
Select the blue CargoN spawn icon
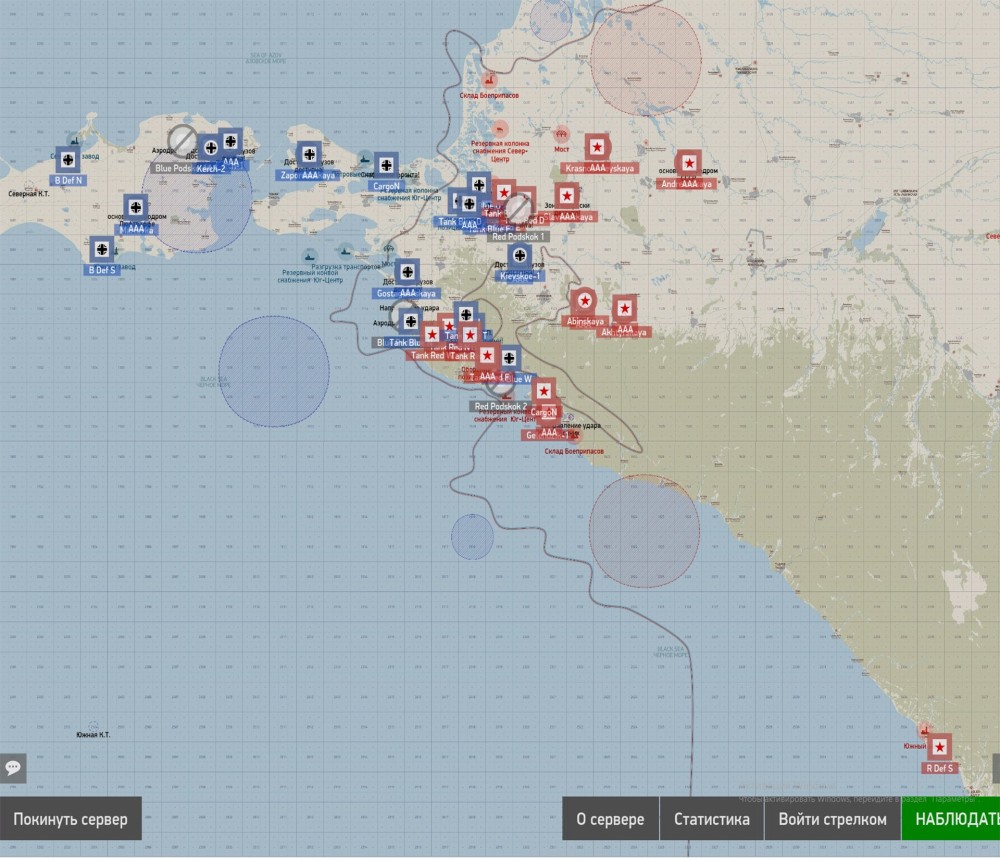(x=386, y=166)
